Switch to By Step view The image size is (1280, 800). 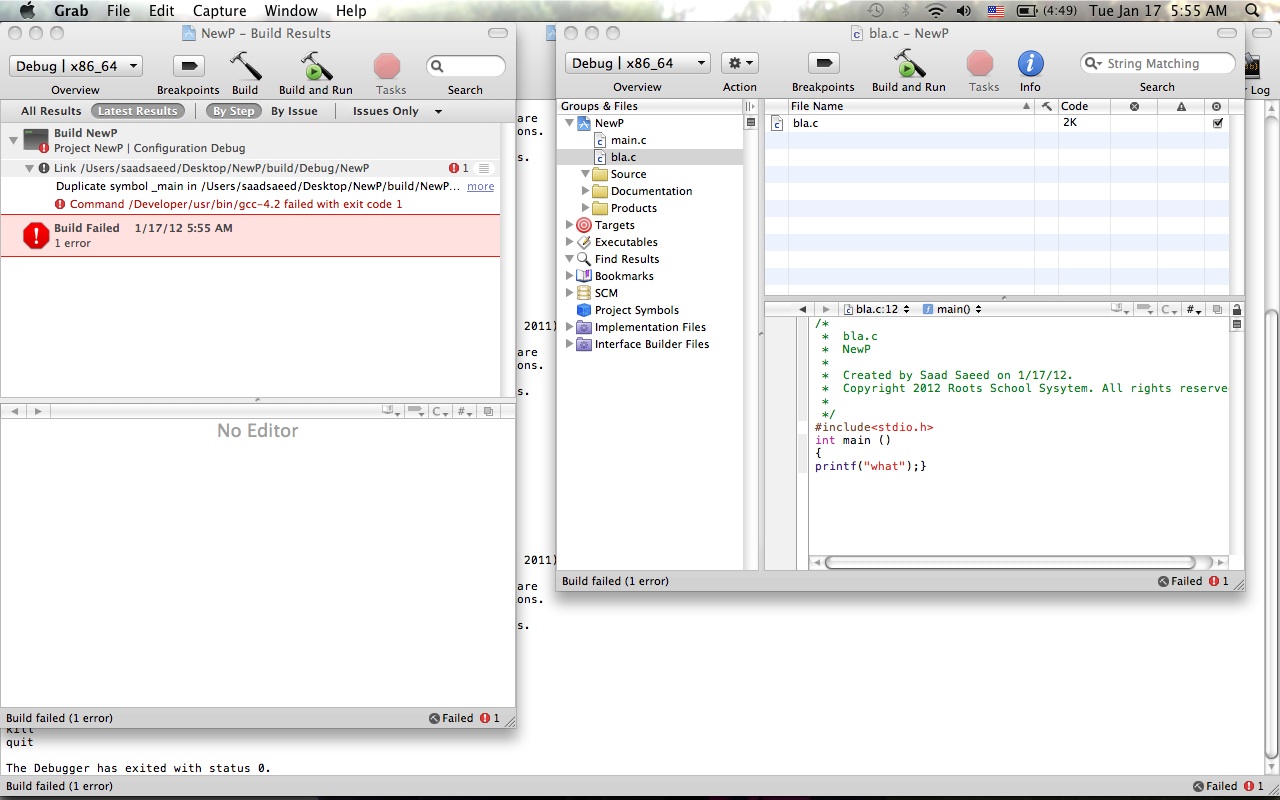point(233,111)
